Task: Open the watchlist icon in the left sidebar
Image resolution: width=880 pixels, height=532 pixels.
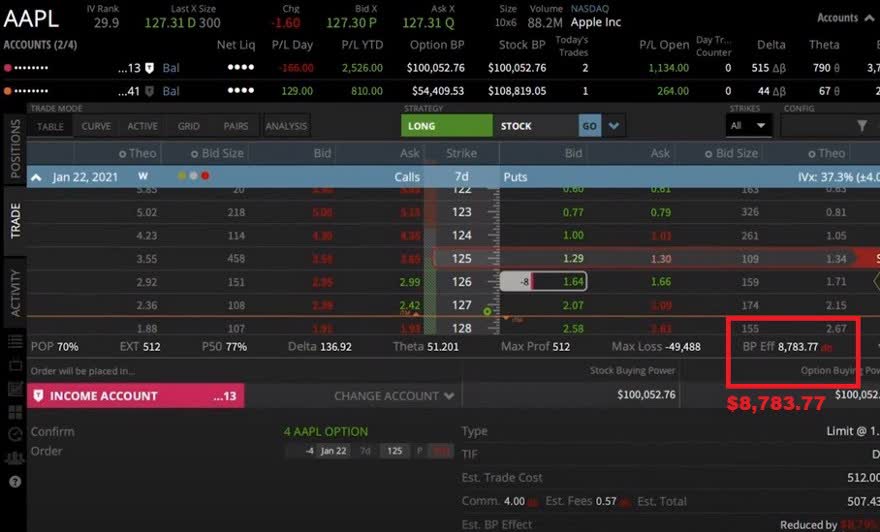Action: coord(15,341)
